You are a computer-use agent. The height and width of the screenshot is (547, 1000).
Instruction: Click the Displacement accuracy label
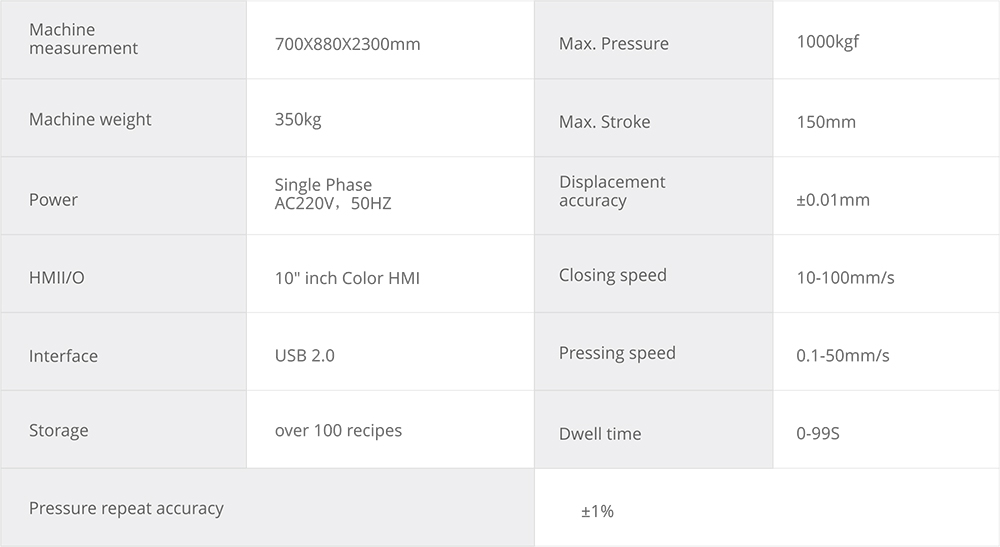coord(612,191)
